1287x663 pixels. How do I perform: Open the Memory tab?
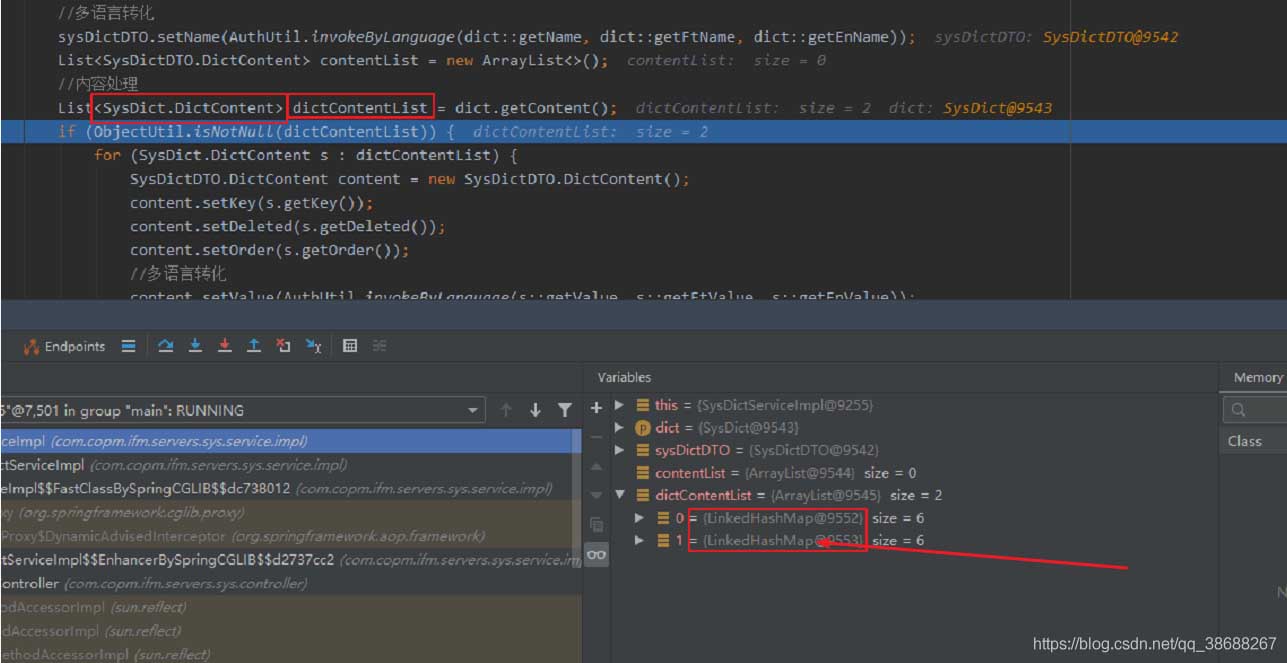point(1257,377)
